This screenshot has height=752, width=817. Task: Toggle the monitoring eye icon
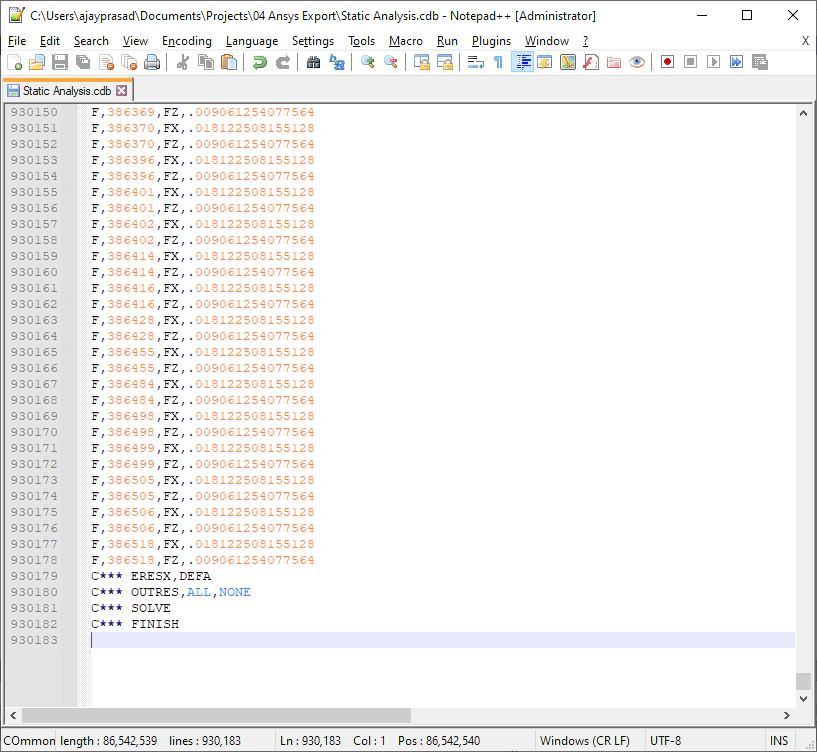pyautogui.click(x=637, y=62)
